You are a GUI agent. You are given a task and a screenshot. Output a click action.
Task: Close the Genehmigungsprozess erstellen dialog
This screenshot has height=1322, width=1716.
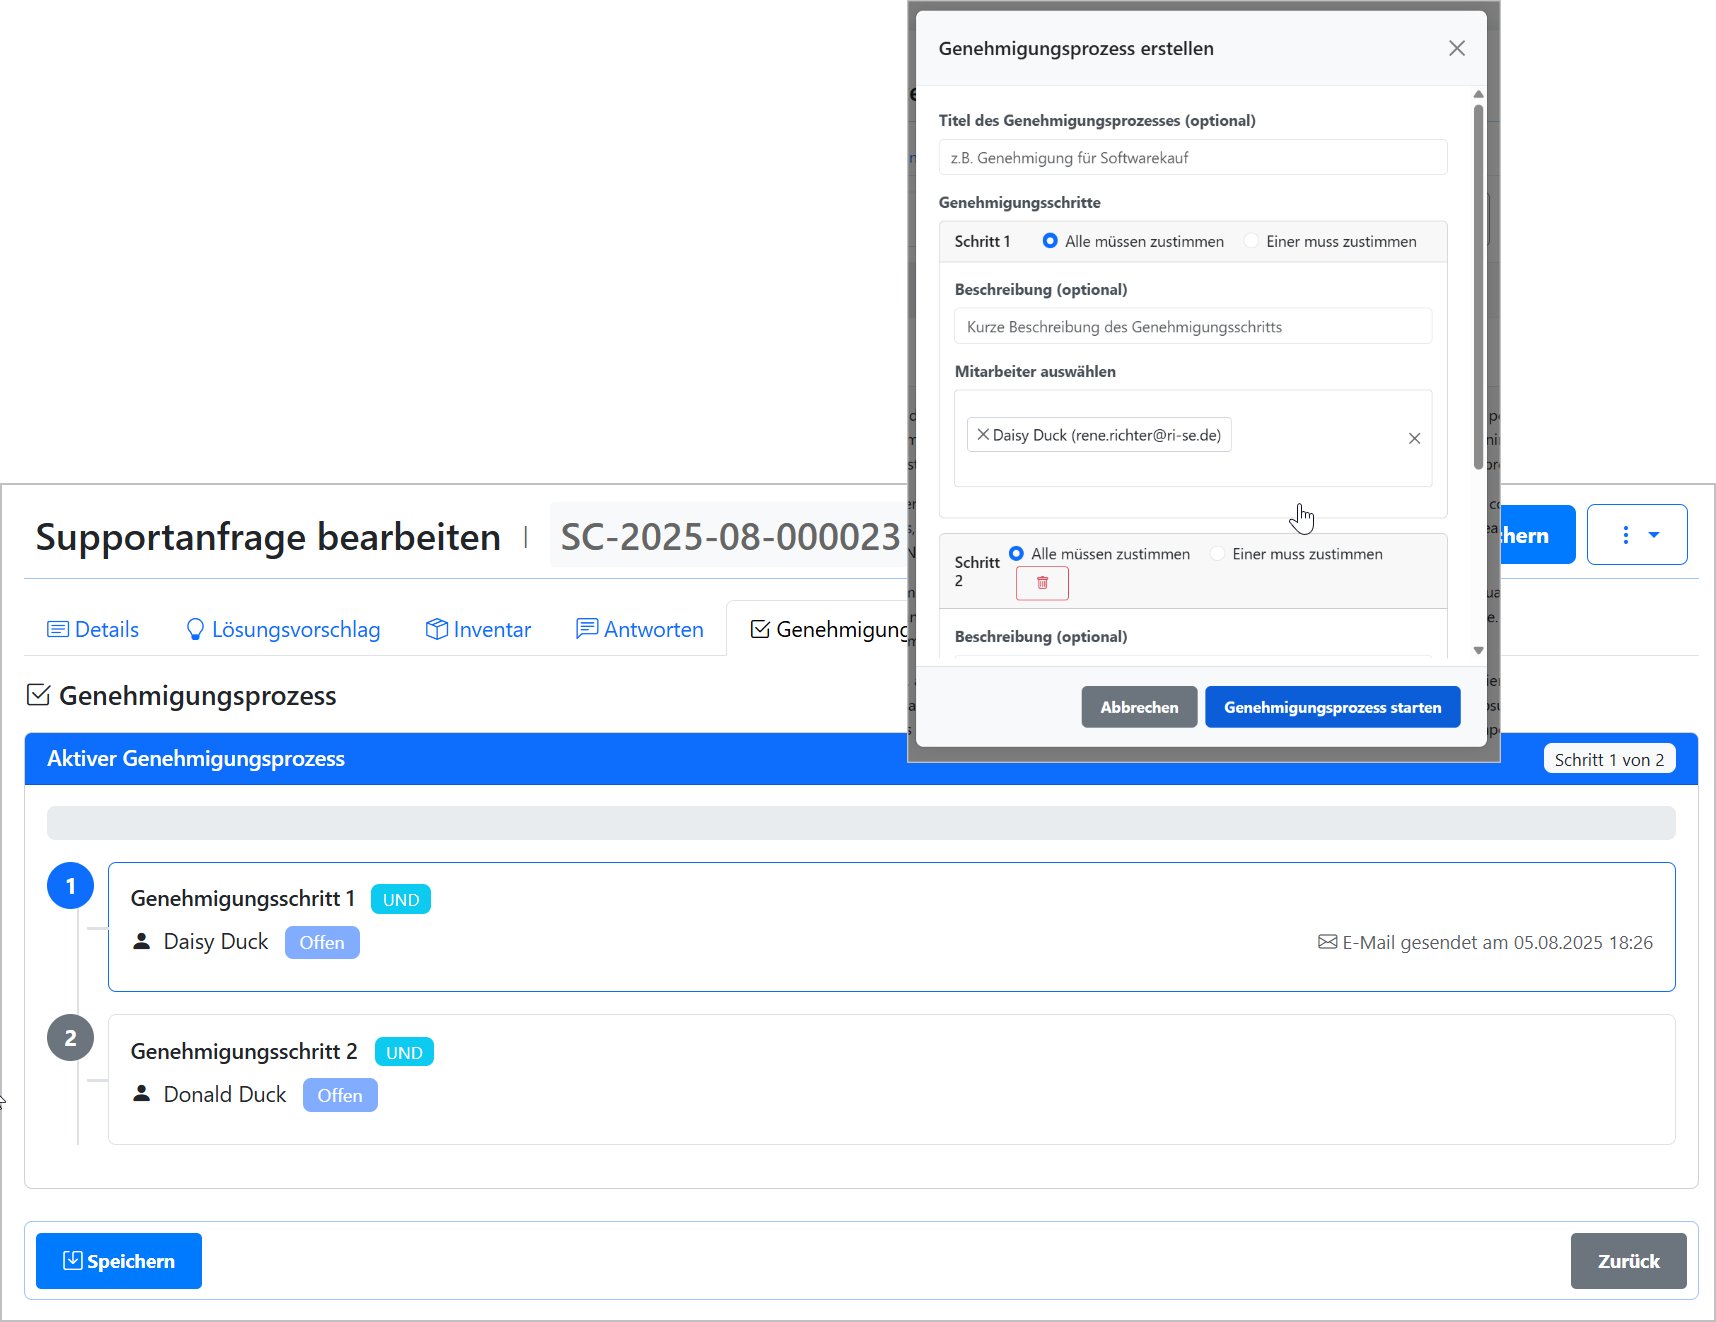pyautogui.click(x=1456, y=48)
